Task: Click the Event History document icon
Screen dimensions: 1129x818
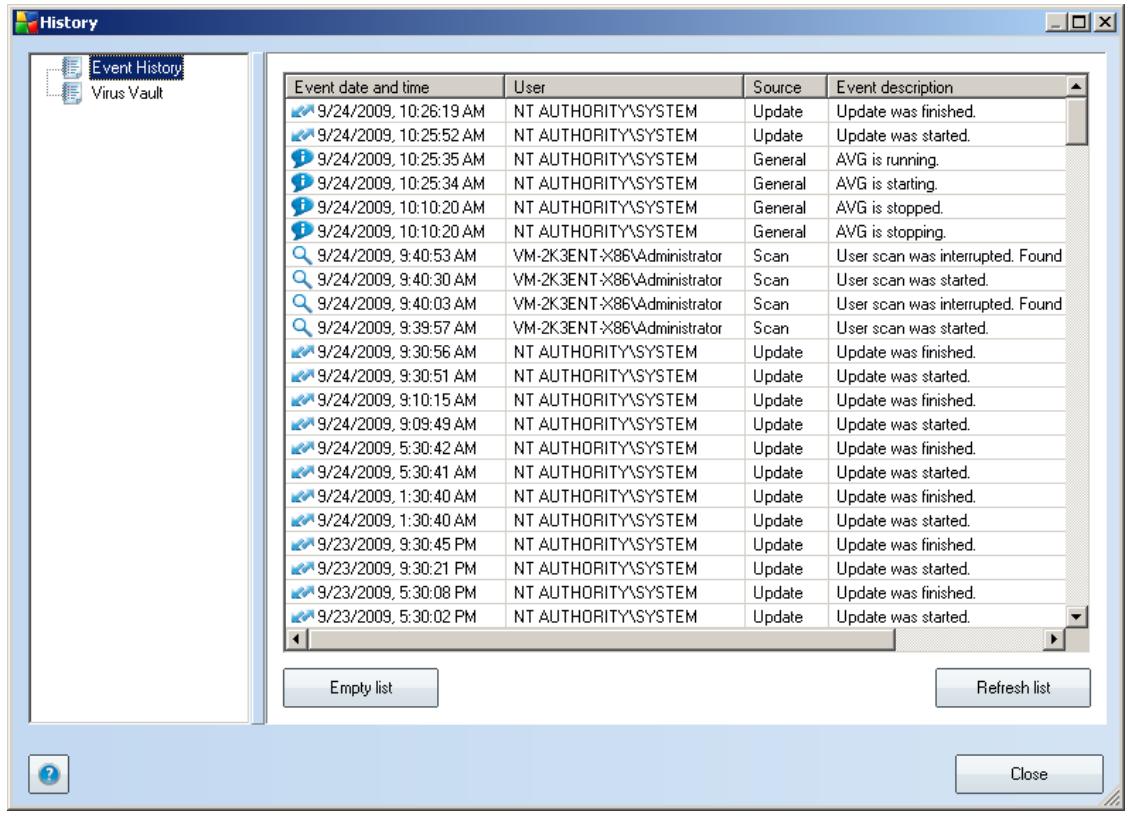Action: (72, 68)
